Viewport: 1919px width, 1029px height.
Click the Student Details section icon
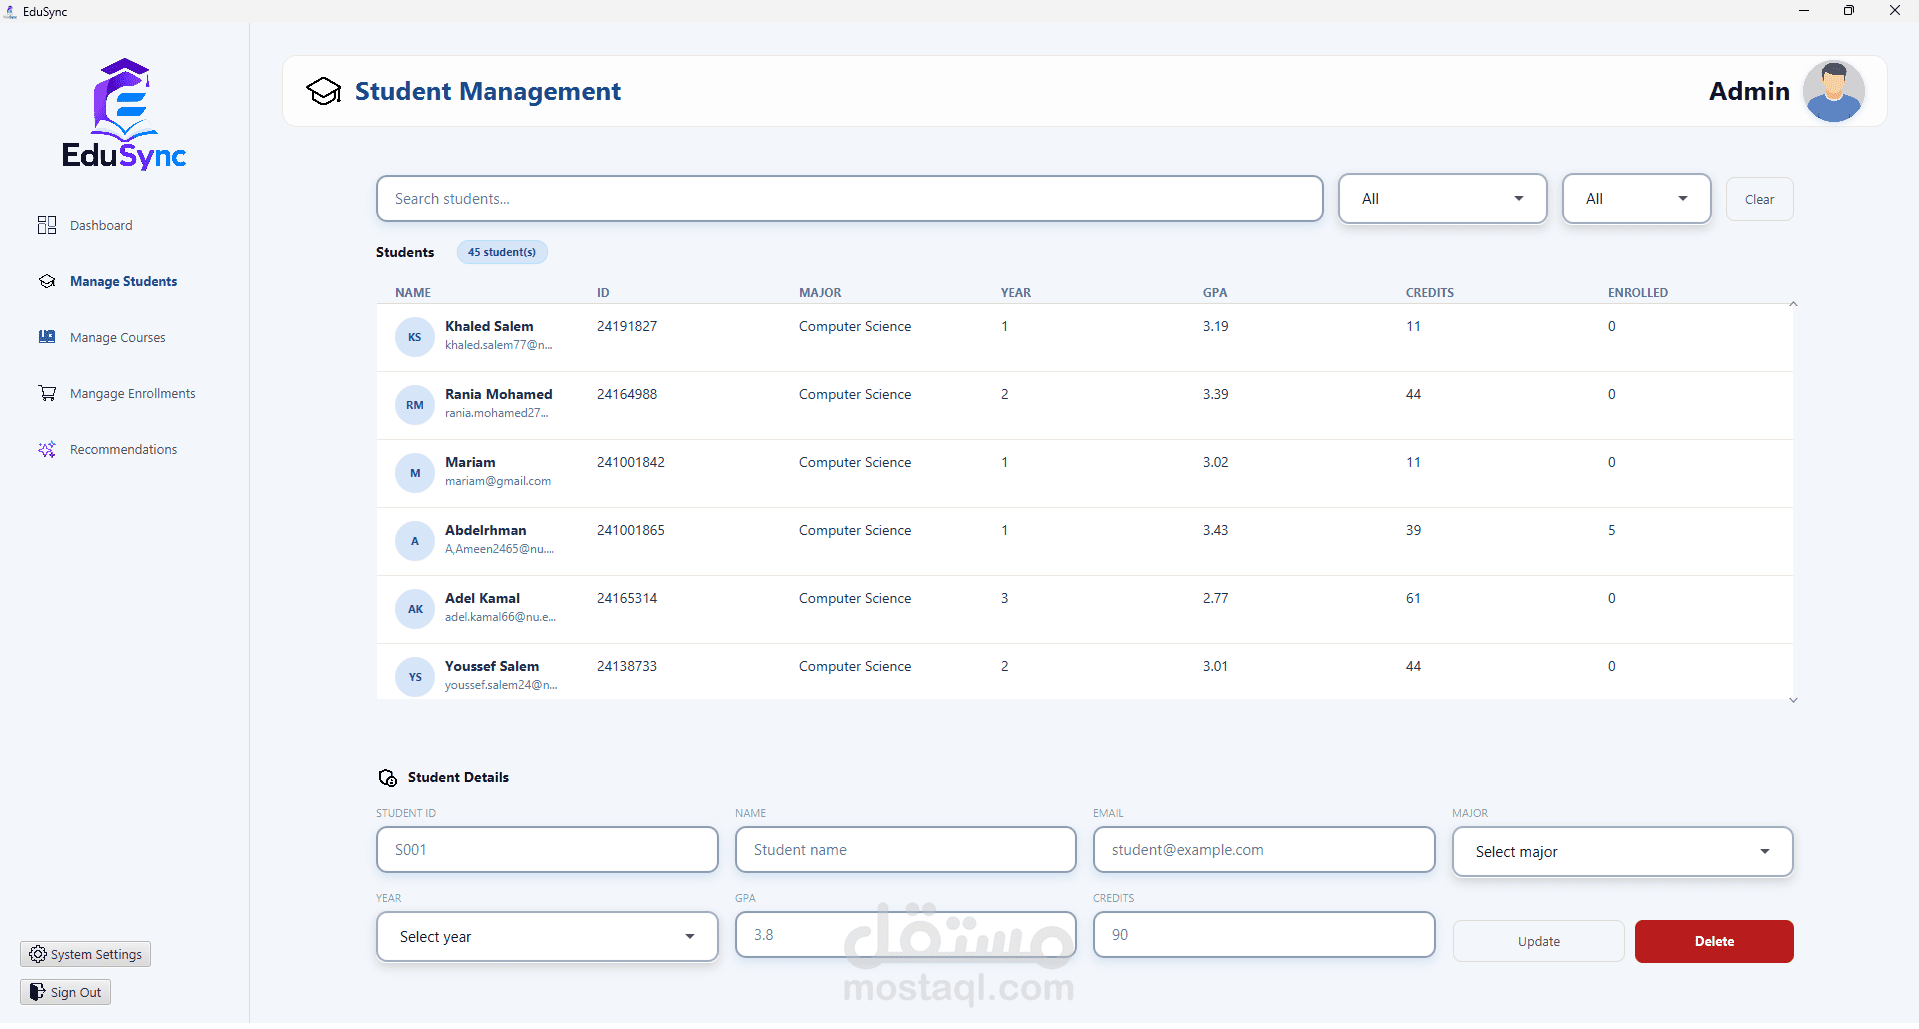click(x=388, y=778)
